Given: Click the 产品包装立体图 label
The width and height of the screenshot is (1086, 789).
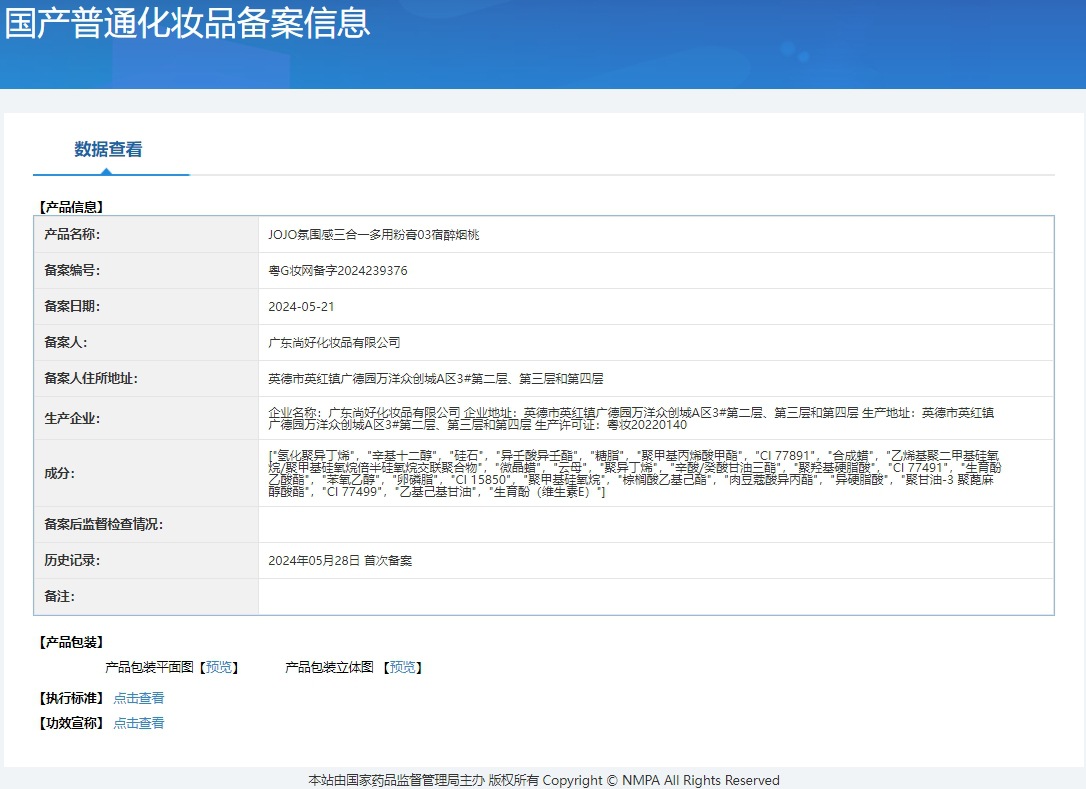Looking at the screenshot, I should [x=330, y=667].
